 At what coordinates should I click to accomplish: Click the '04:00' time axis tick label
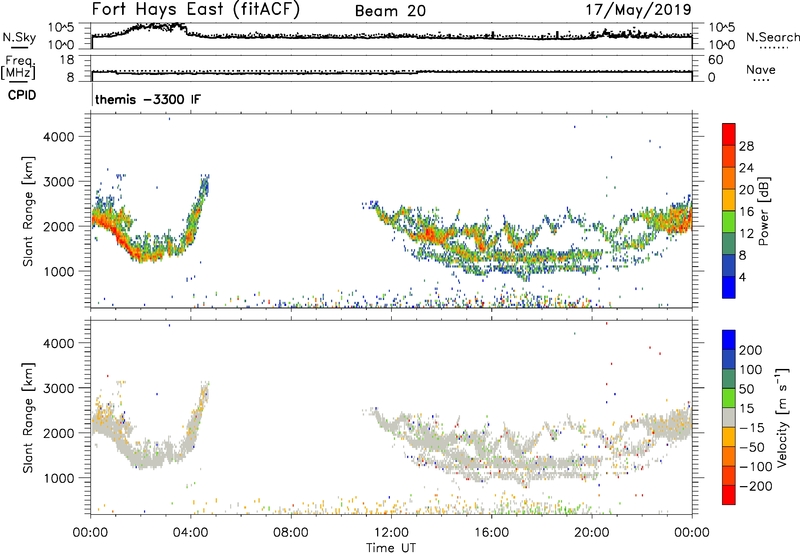click(191, 533)
